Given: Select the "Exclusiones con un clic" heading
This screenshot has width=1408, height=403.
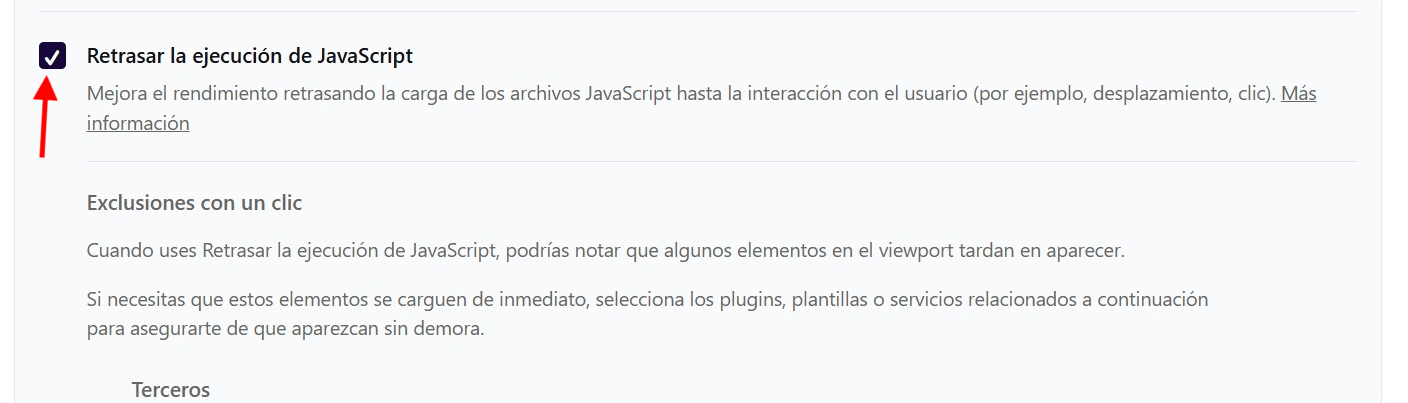Looking at the screenshot, I should tap(194, 203).
